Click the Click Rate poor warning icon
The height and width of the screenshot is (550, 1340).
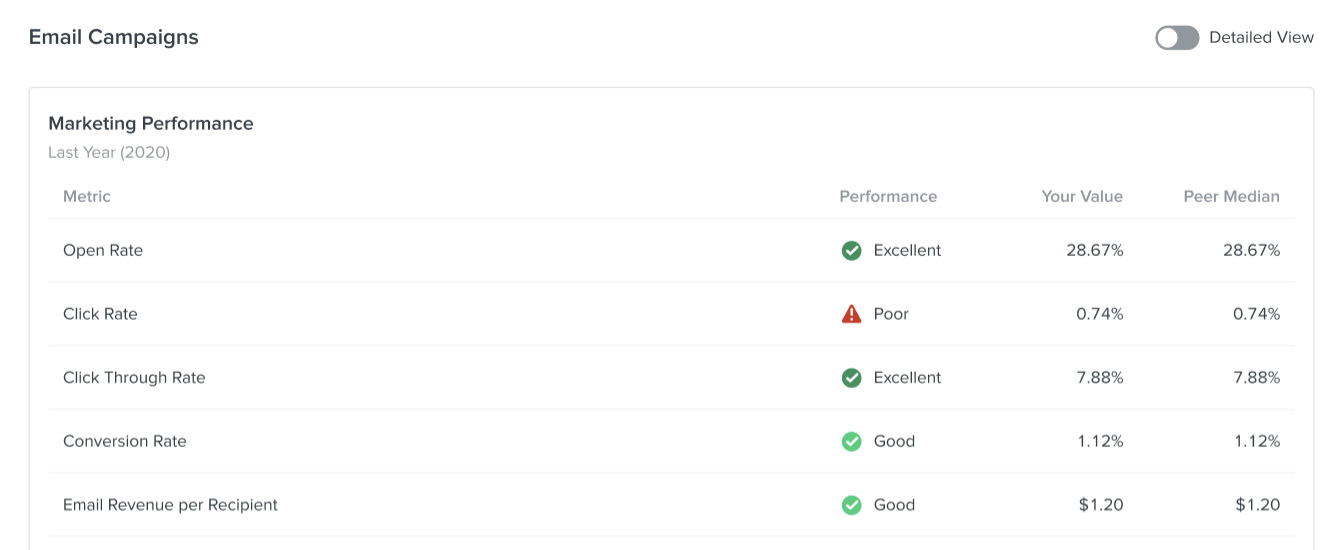851,314
